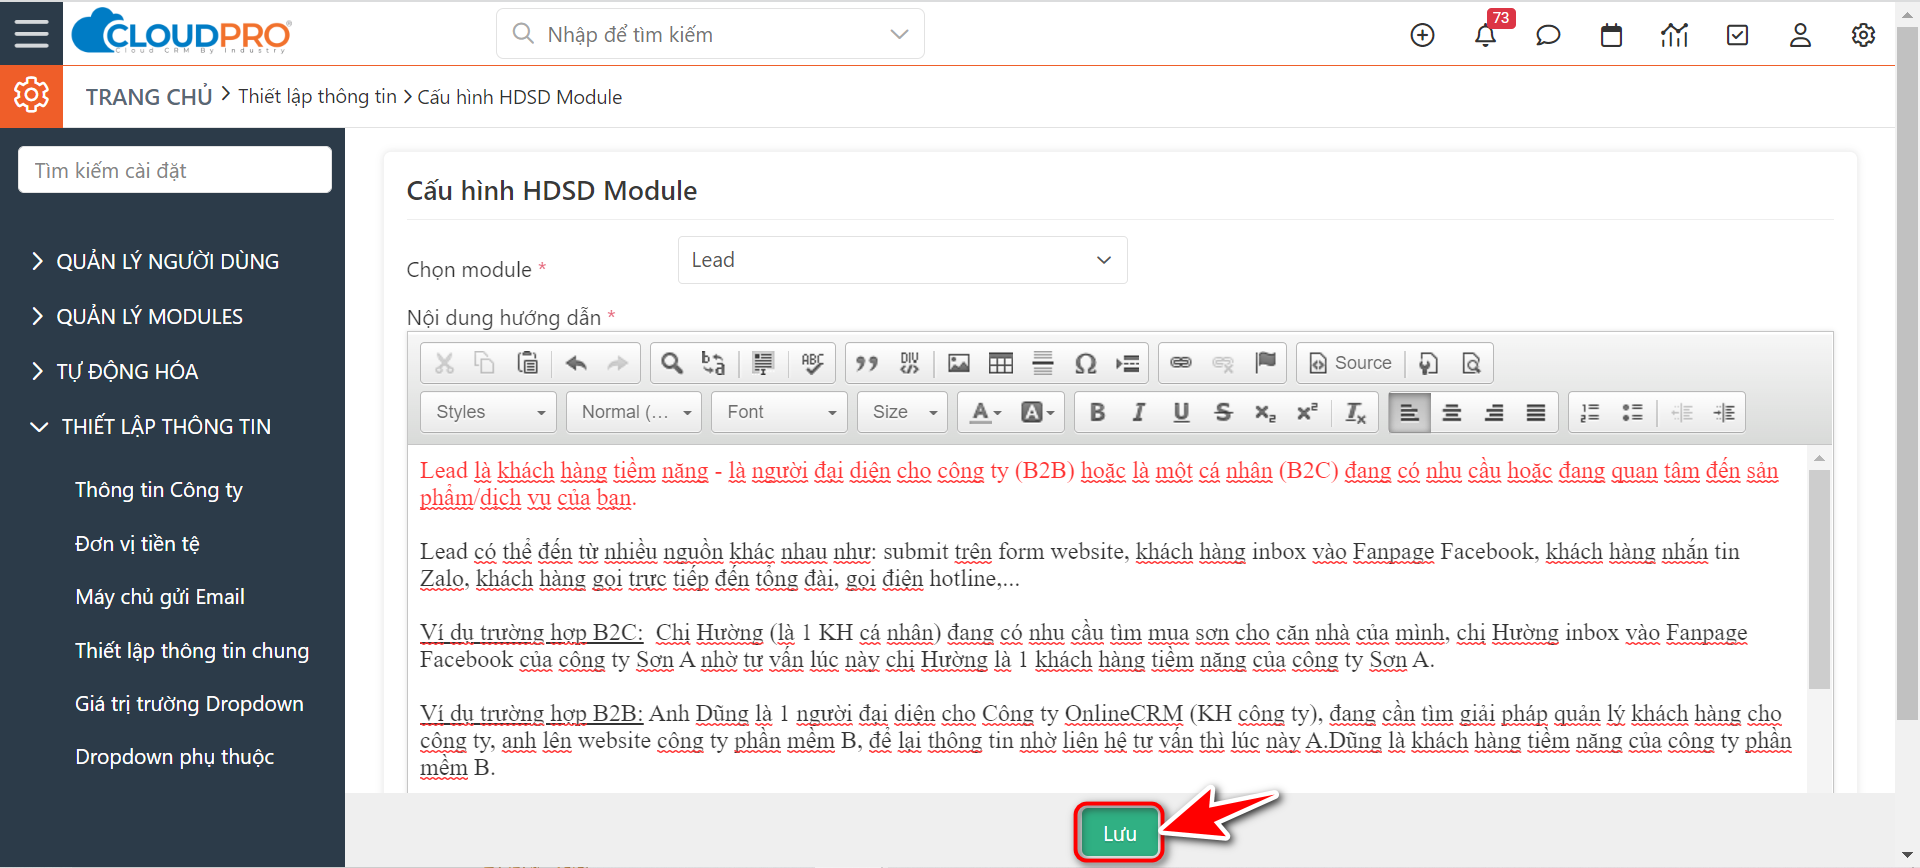This screenshot has width=1920, height=868.
Task: Click the Copy icon in editor
Action: (485, 363)
